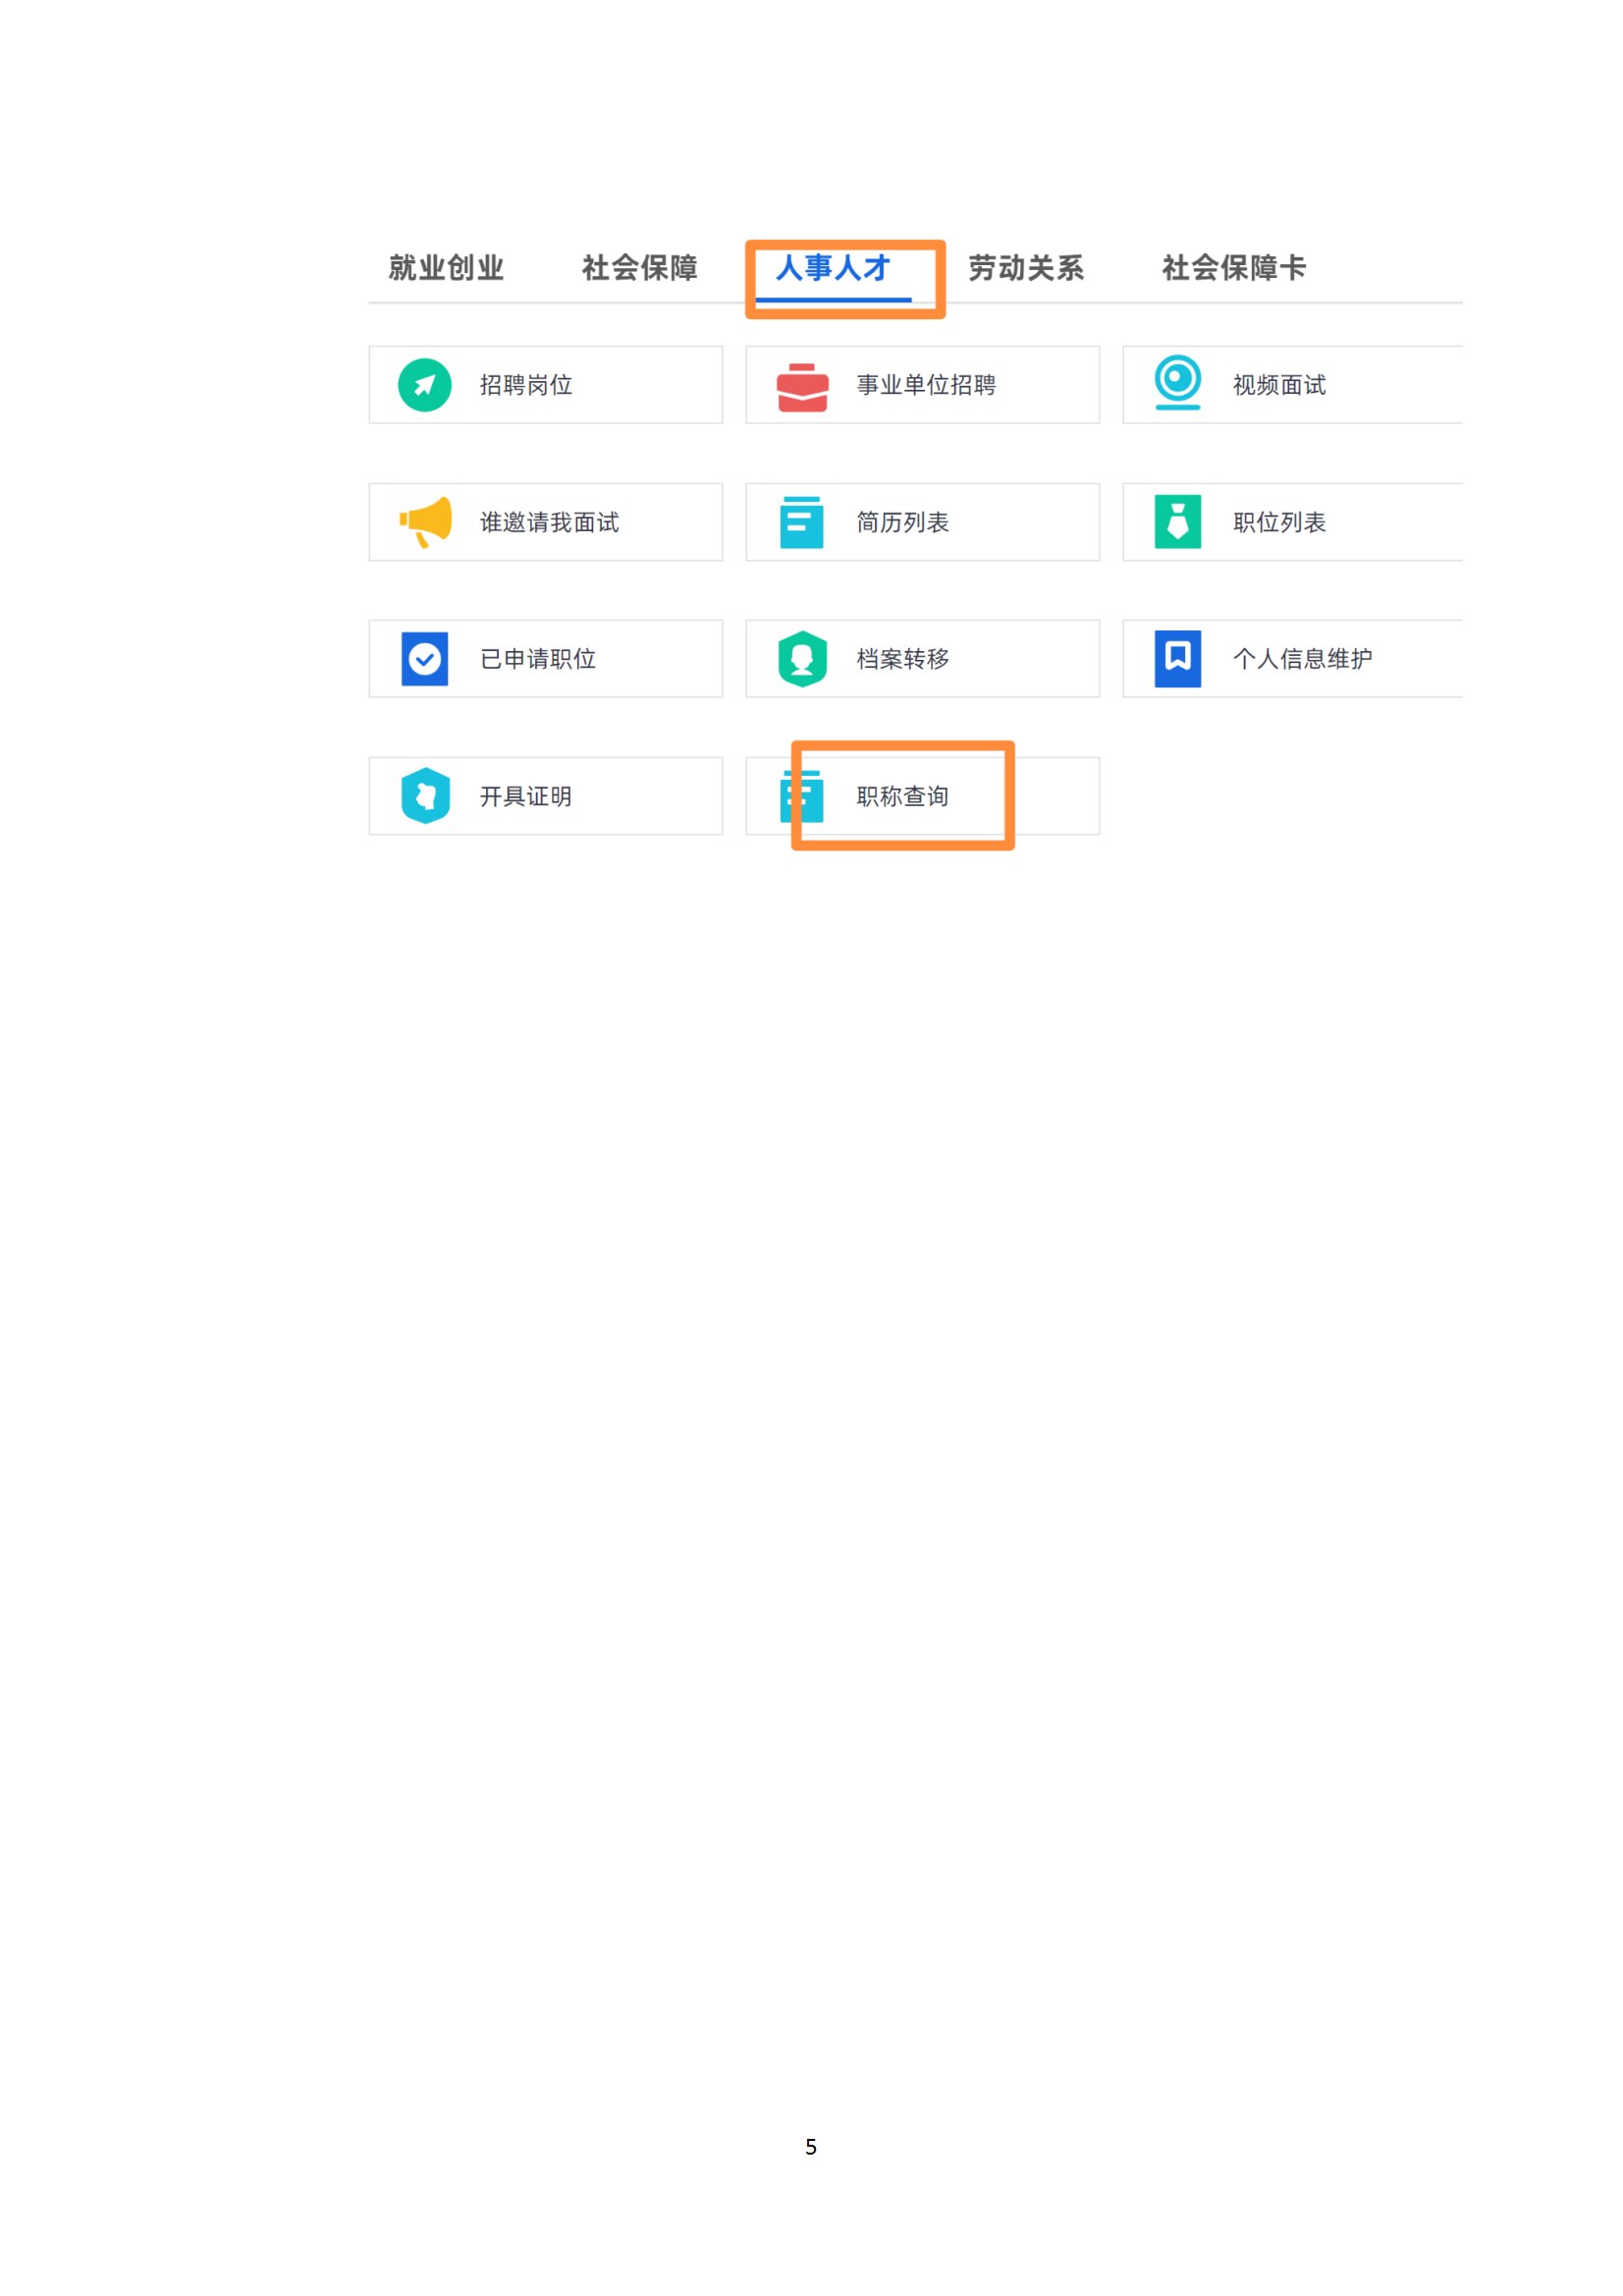Viewport: 1623px width, 2296px height.
Task: Click the green shield 档案转移 icon
Action: point(802,659)
